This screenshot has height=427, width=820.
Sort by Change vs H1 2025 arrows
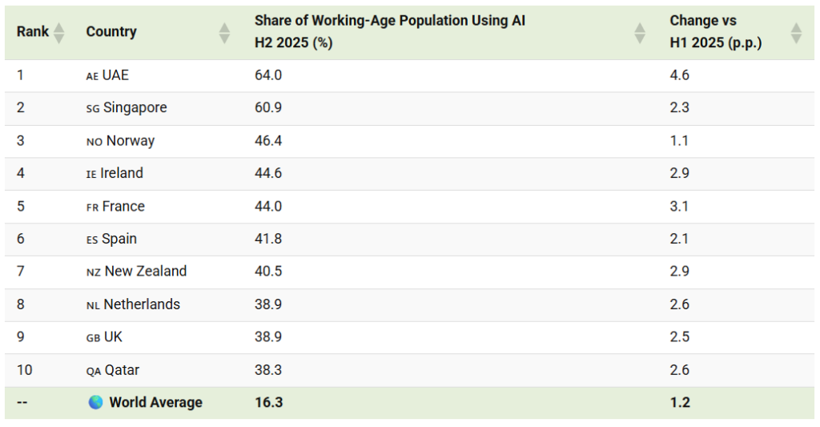(x=796, y=33)
